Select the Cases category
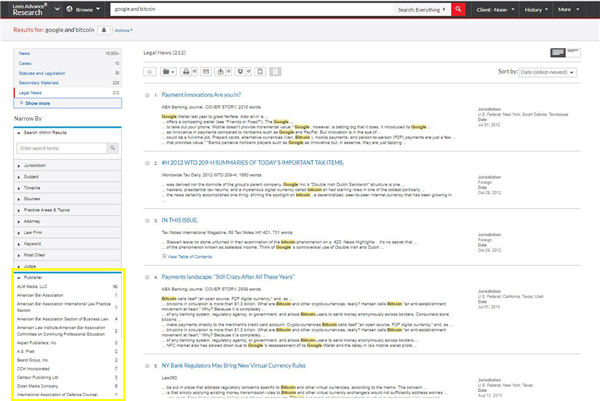The width and height of the screenshot is (600, 401). click(x=68, y=63)
